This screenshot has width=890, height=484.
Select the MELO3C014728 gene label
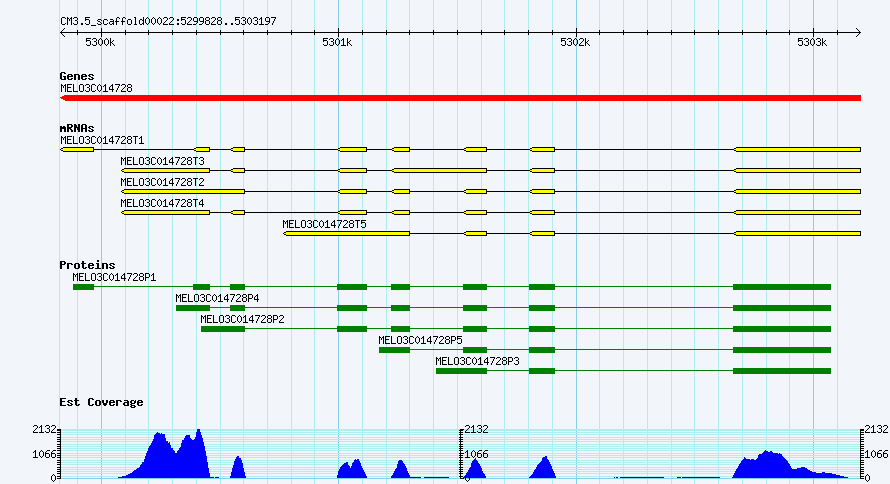(x=96, y=88)
